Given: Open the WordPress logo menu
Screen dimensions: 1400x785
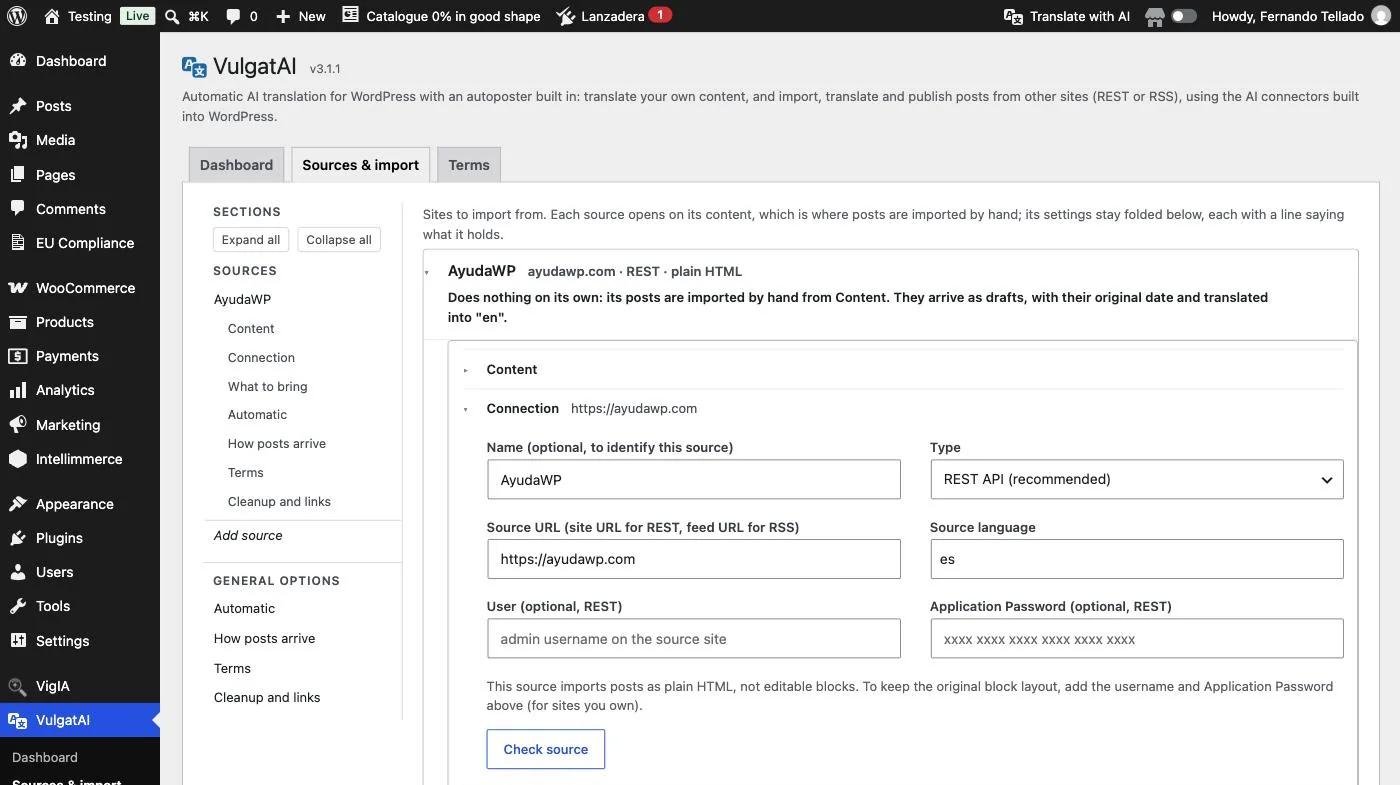Looking at the screenshot, I should 18,16.
